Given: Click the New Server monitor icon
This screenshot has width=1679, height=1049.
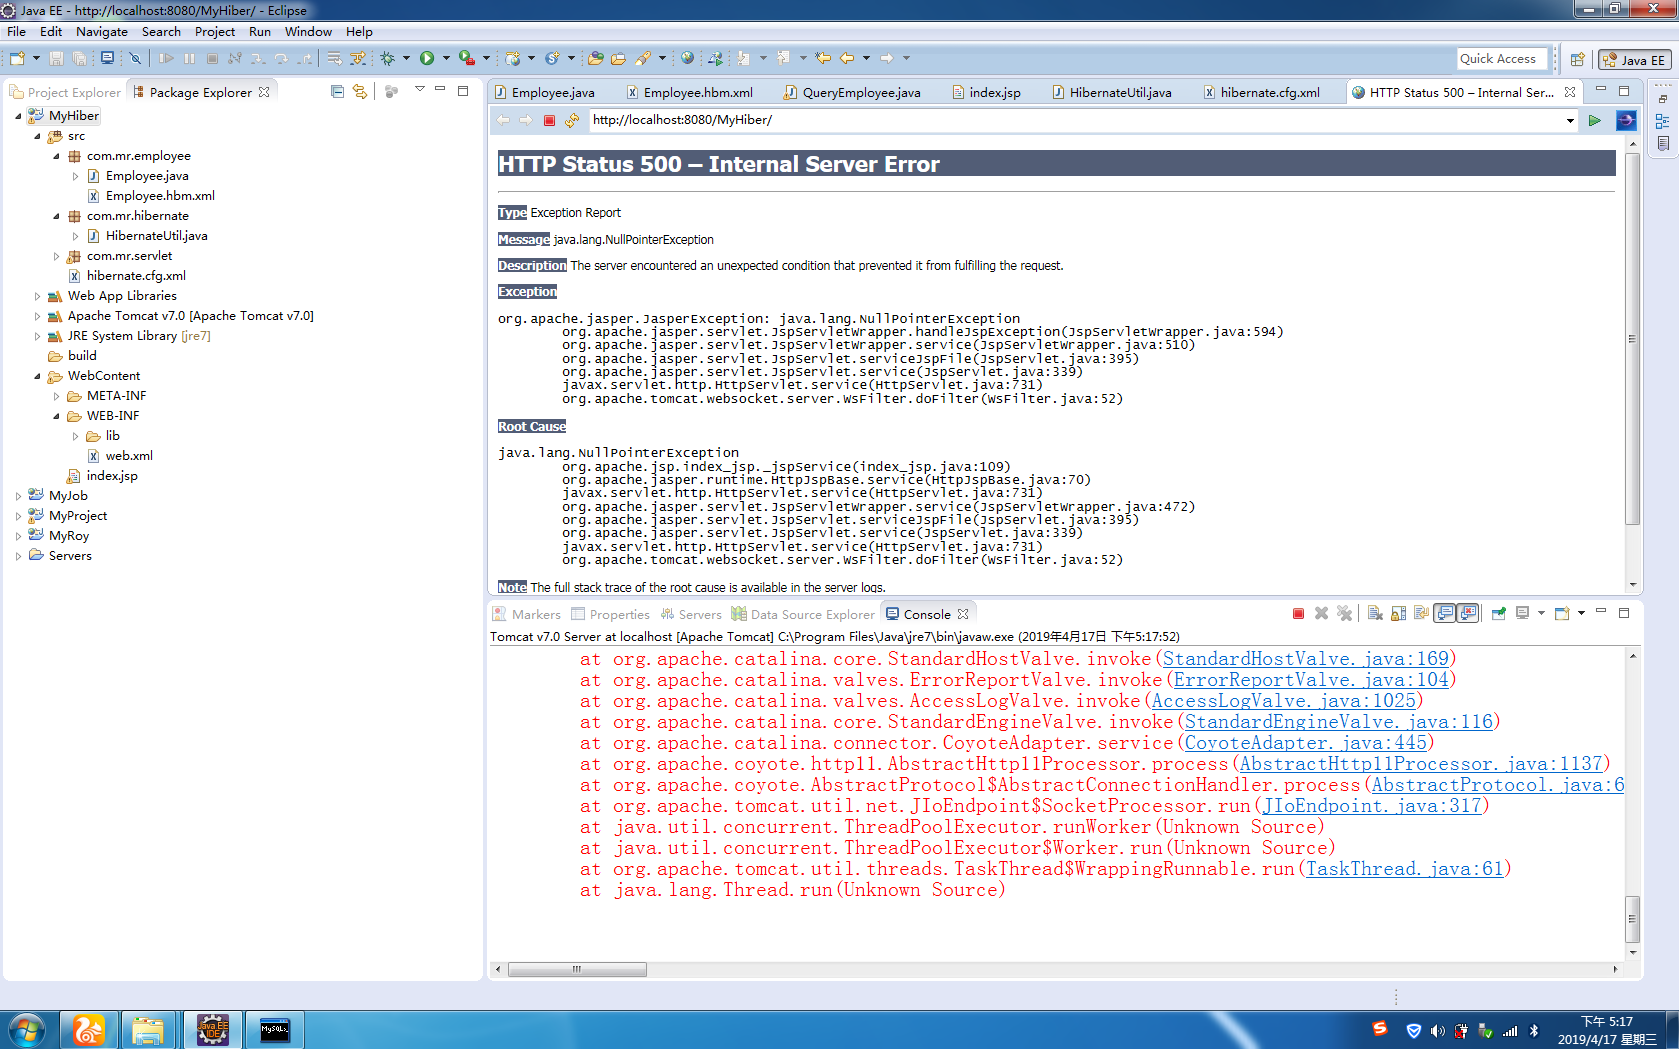Looking at the screenshot, I should tap(107, 58).
